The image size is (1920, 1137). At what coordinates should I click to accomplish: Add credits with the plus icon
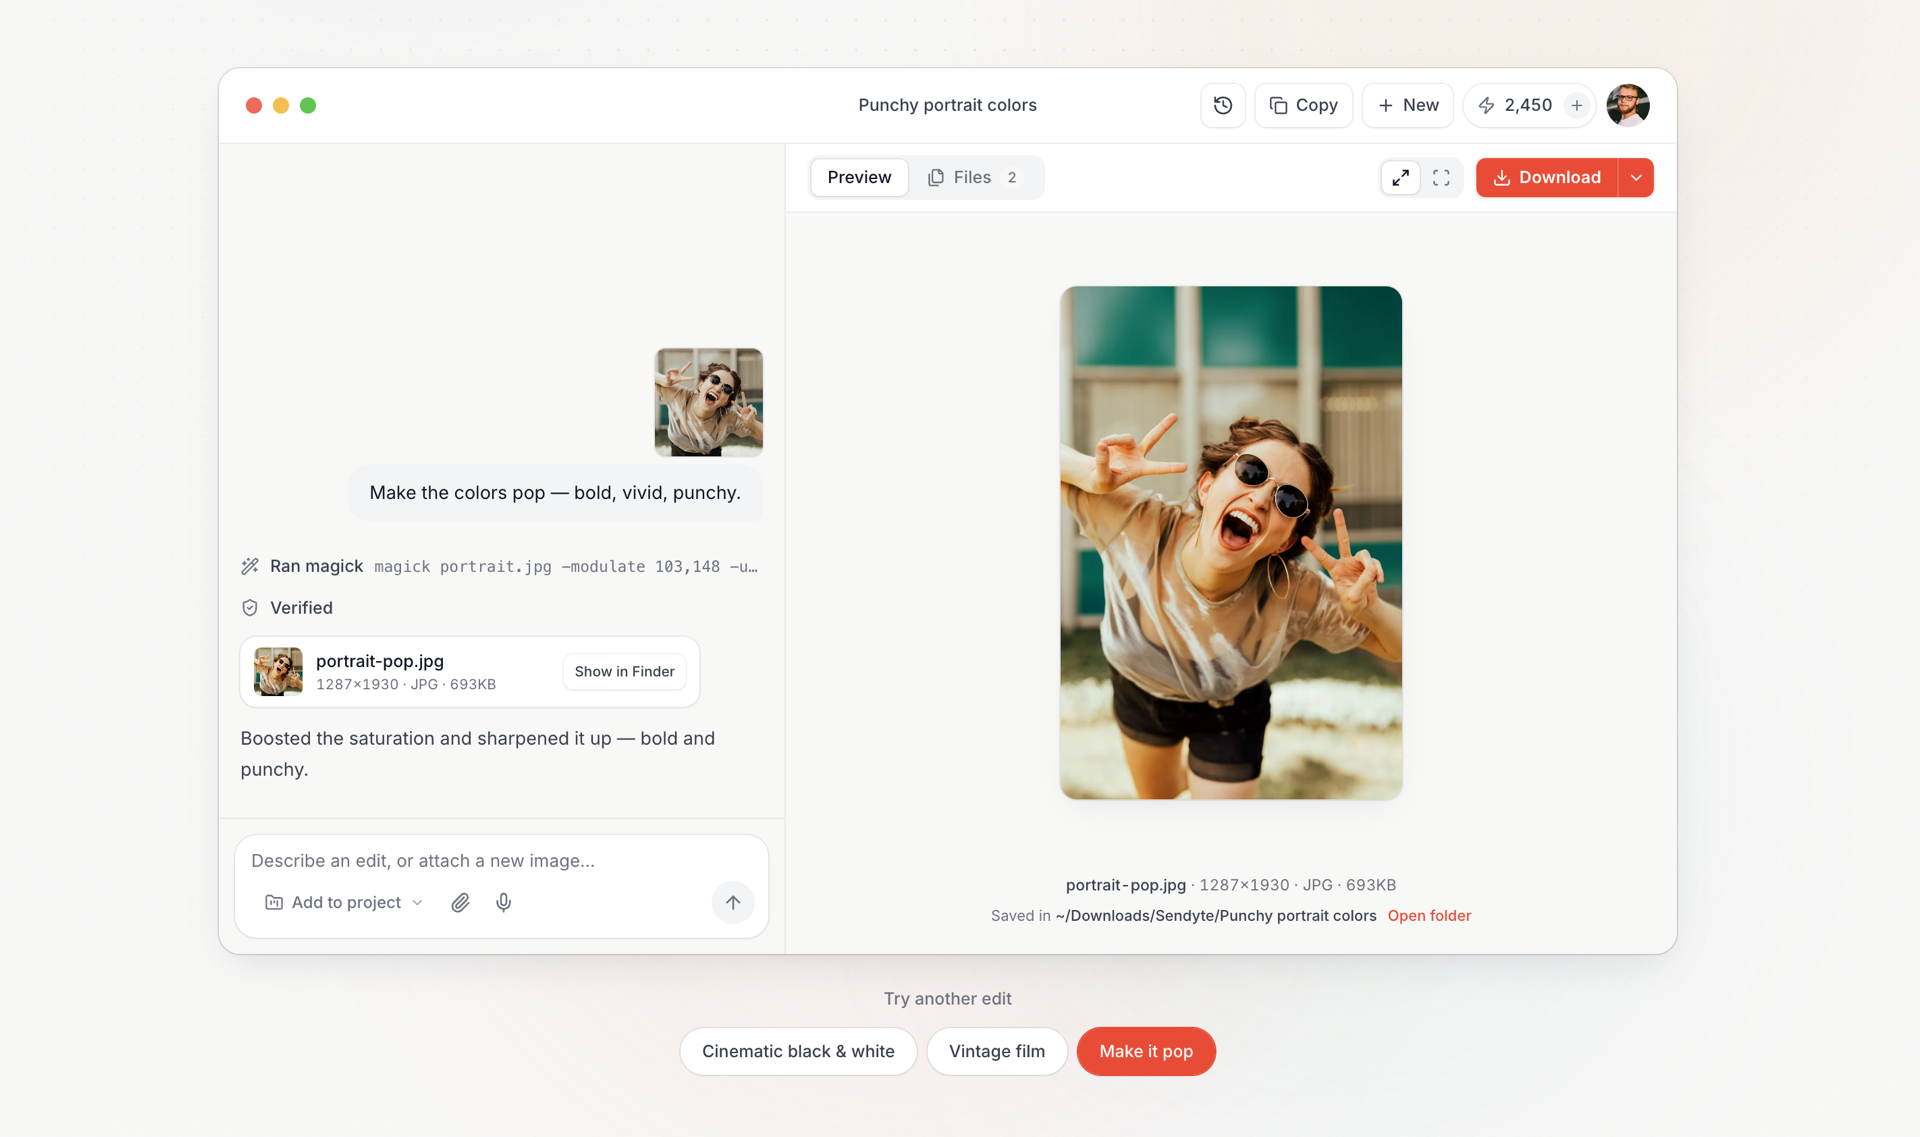coord(1576,105)
